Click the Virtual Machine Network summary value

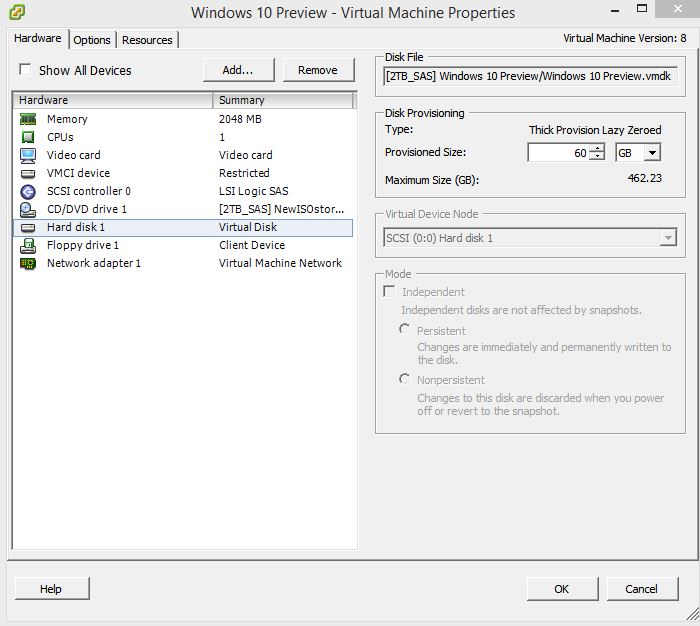point(280,263)
